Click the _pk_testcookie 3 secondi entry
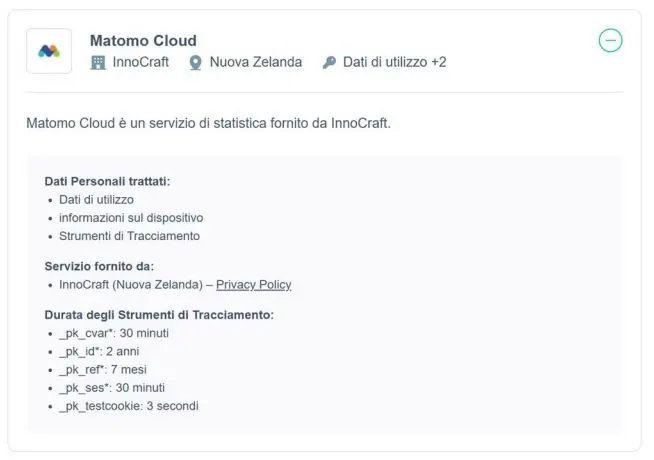This screenshot has width=654, height=460. click(x=129, y=406)
